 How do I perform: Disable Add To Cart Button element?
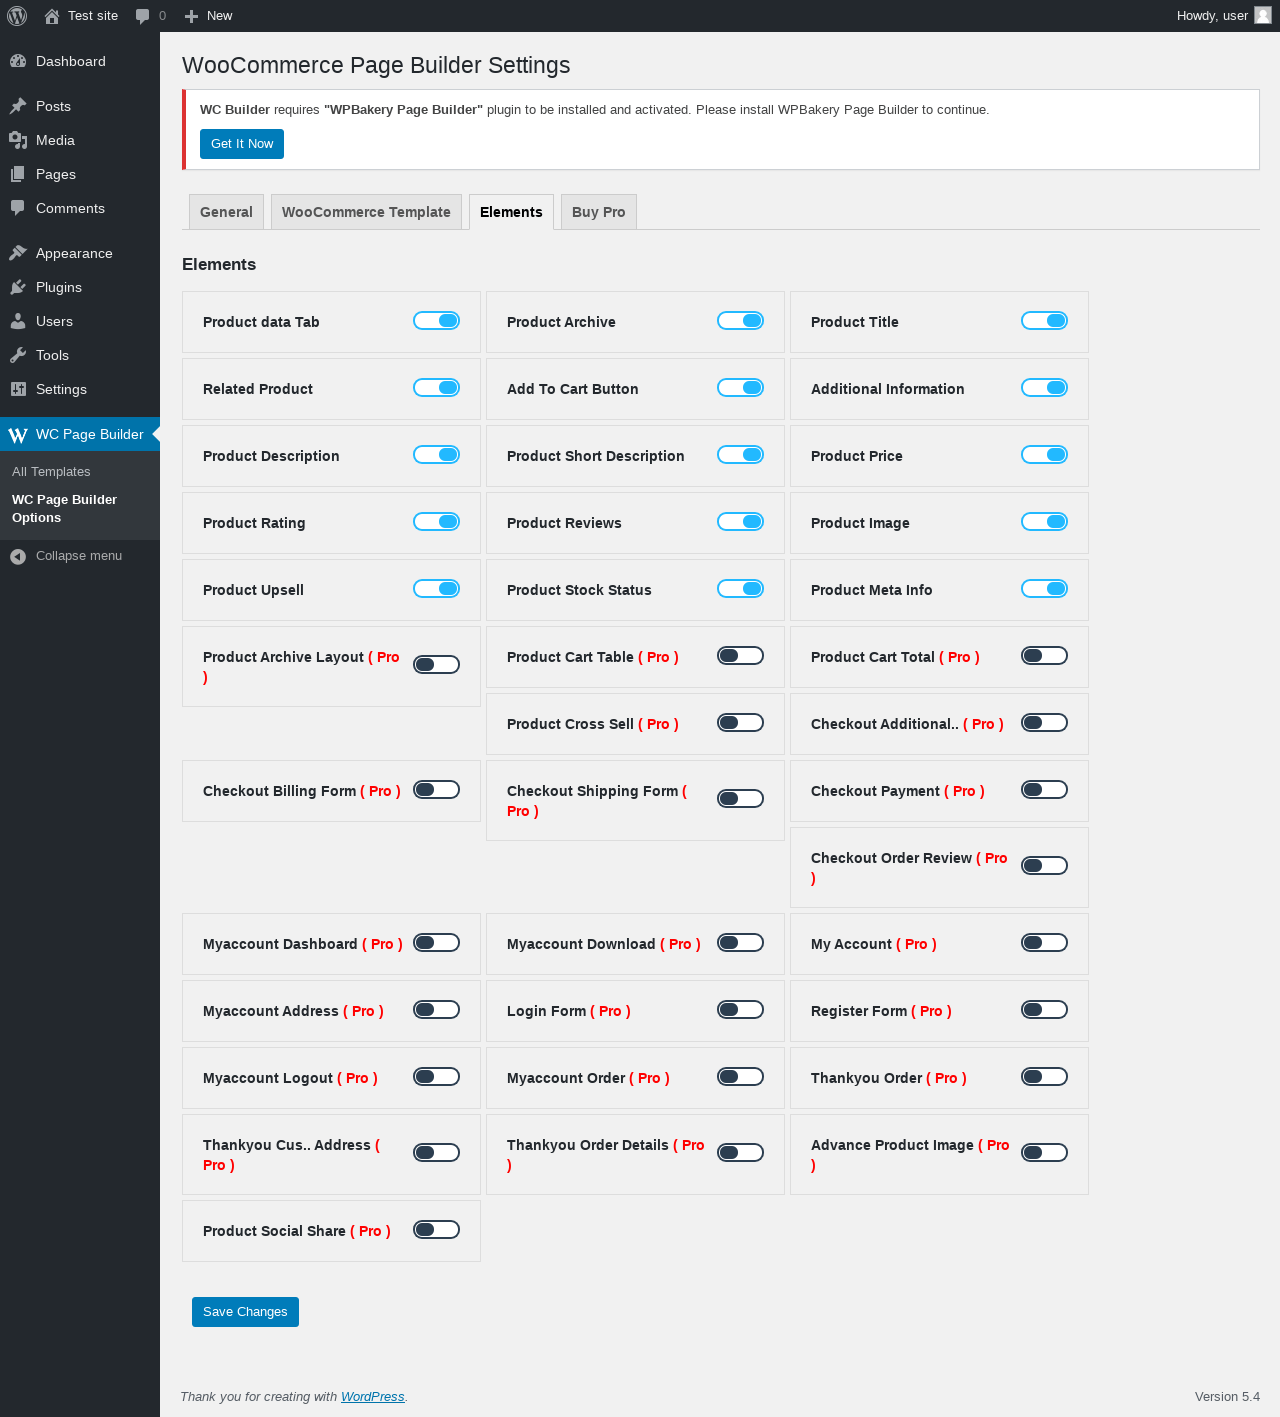[741, 388]
